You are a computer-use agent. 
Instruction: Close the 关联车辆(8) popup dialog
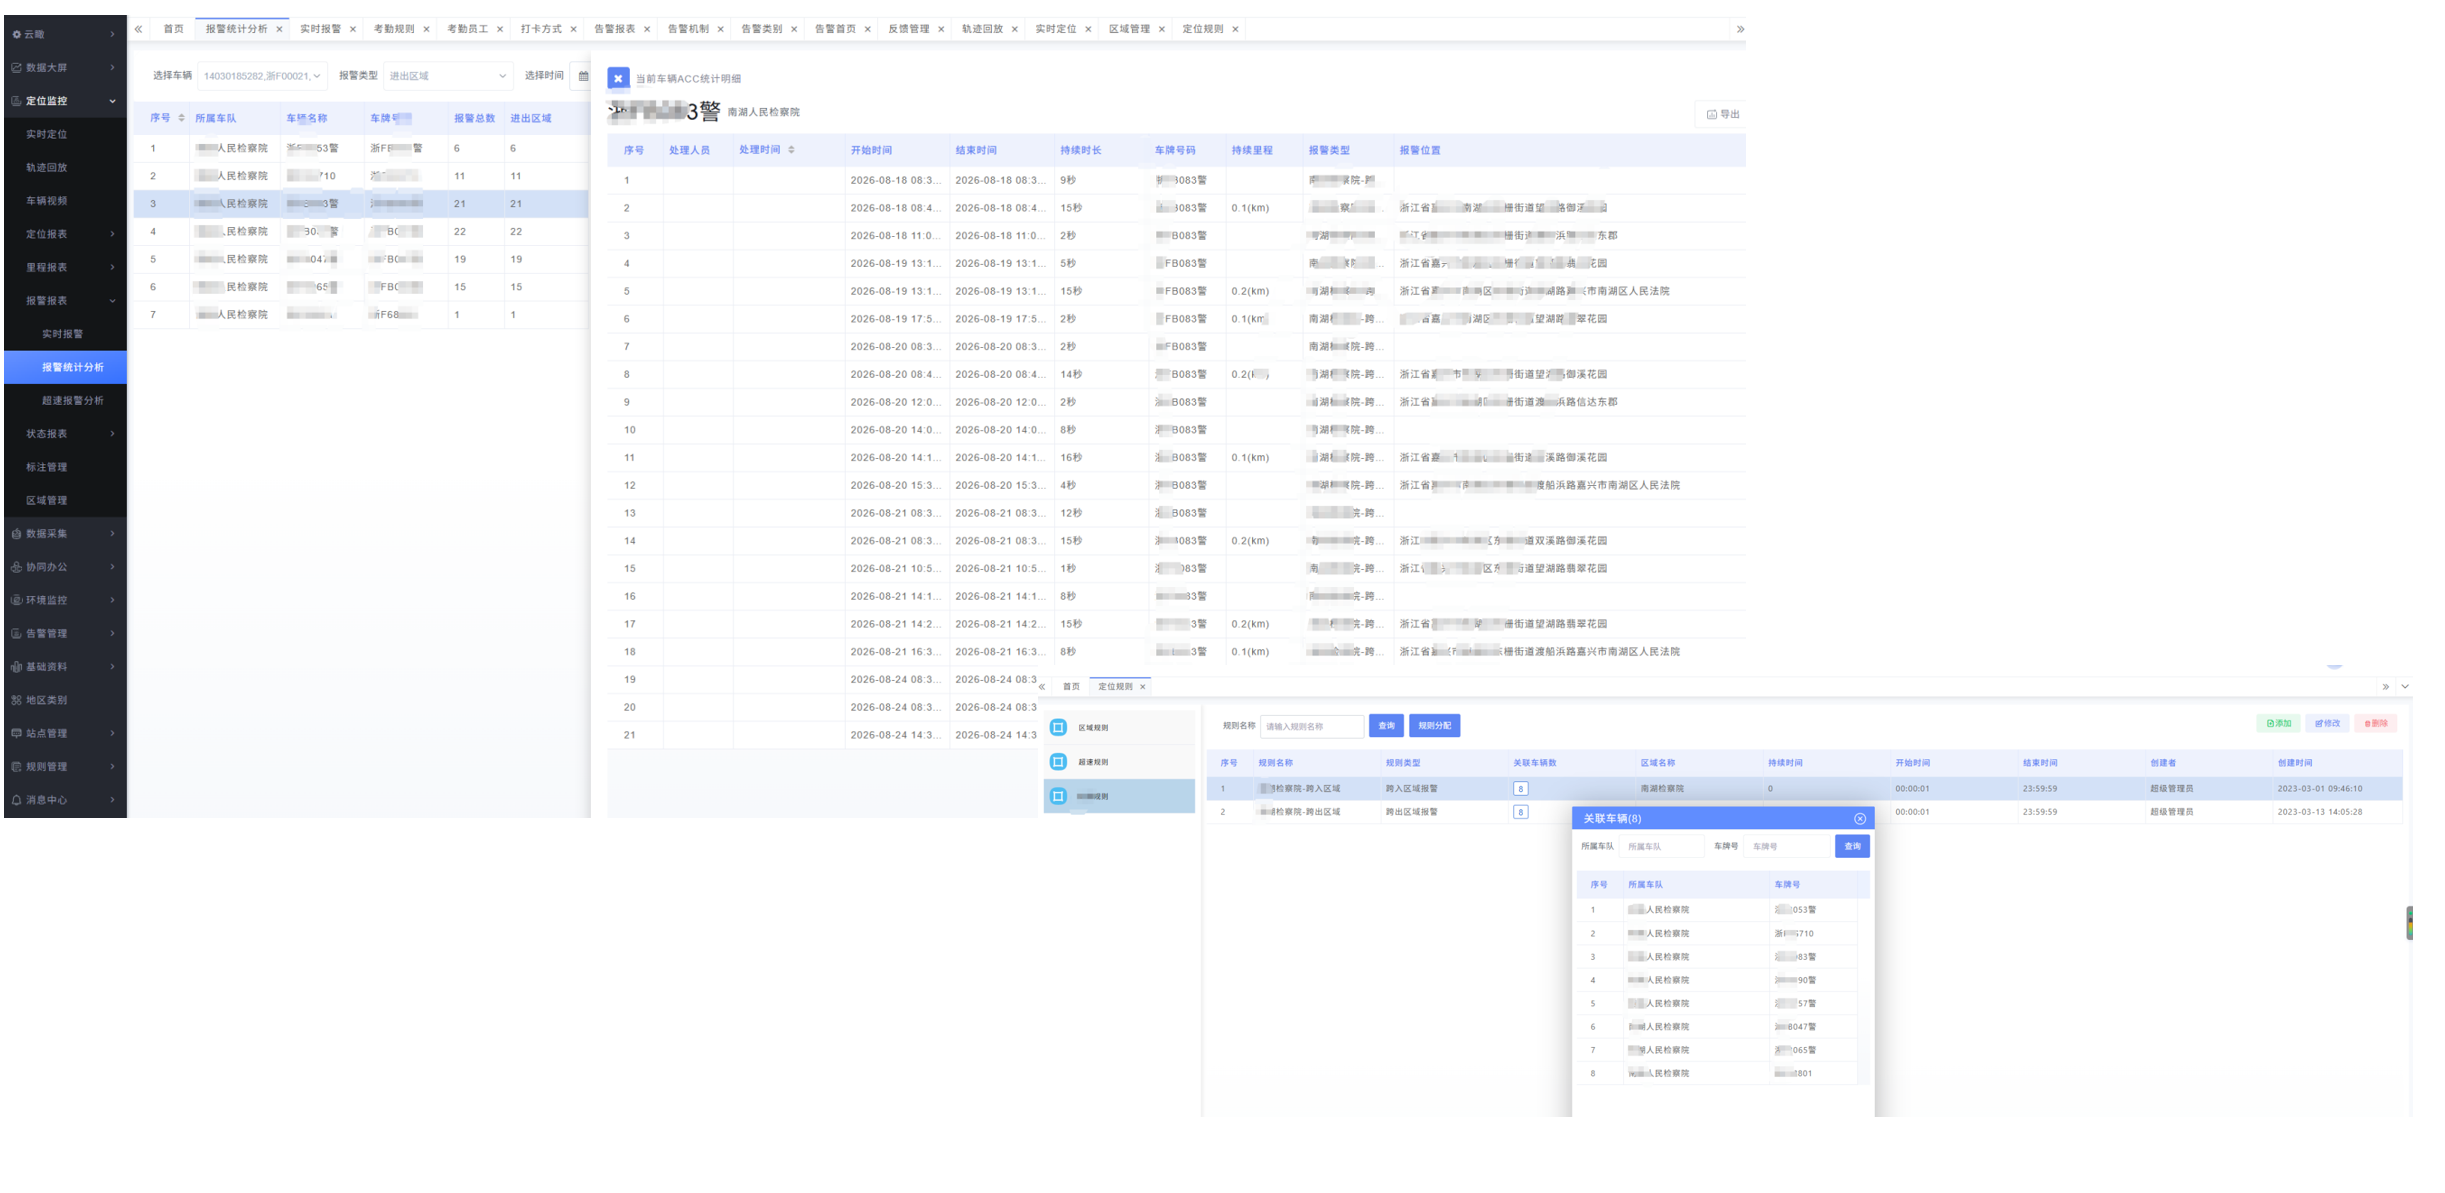point(1860,819)
